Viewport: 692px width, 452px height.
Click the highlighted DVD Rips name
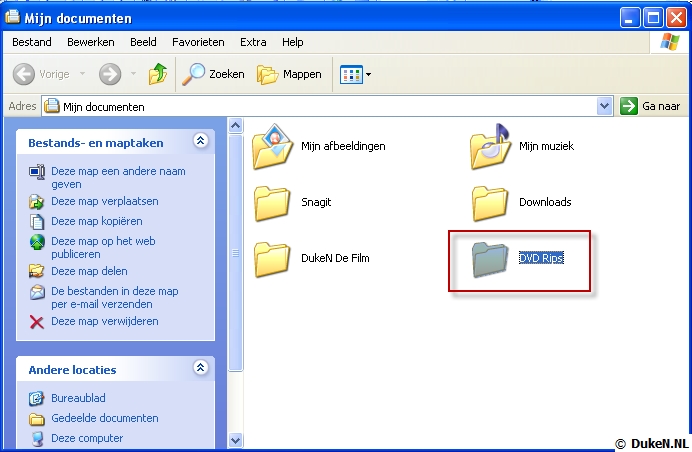[541, 258]
